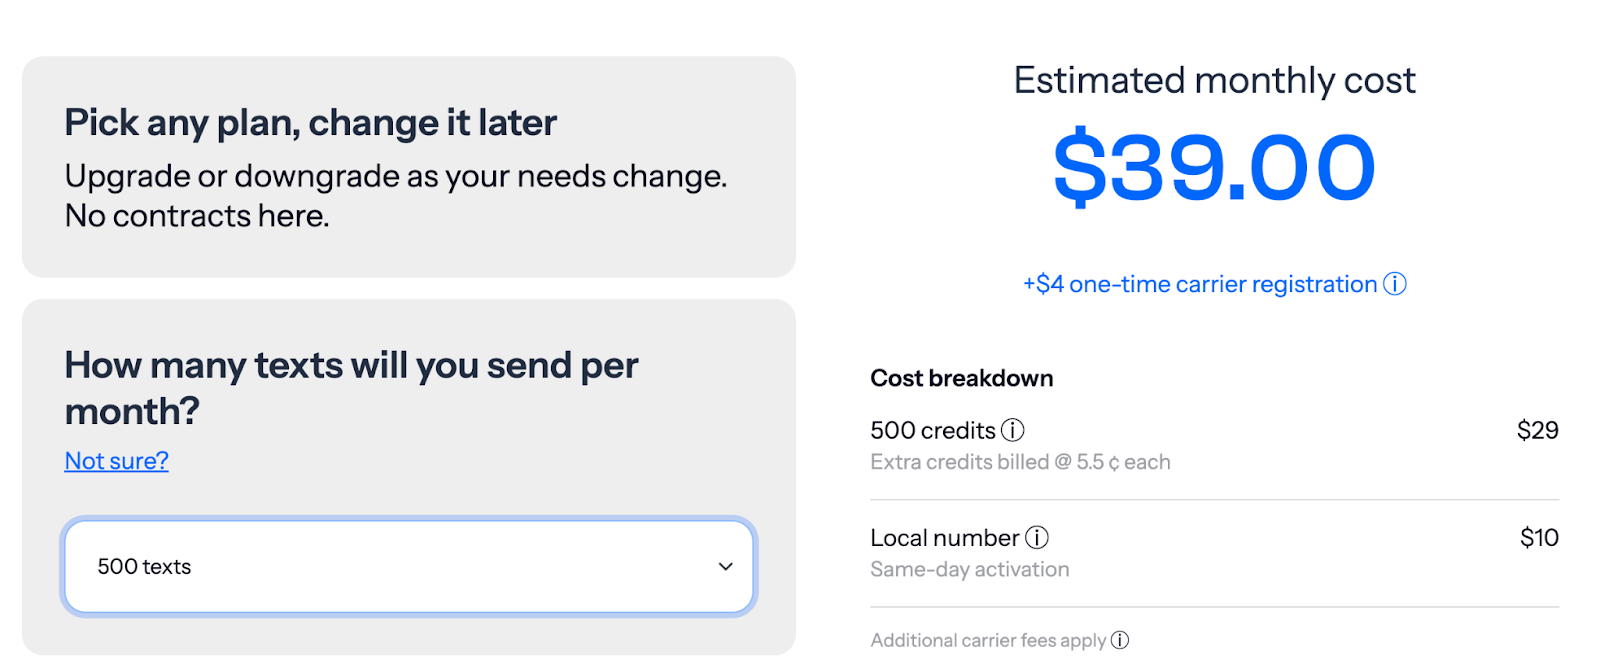The width and height of the screenshot is (1600, 660).
Task: Click the "Not sure?" link
Action: (116, 461)
